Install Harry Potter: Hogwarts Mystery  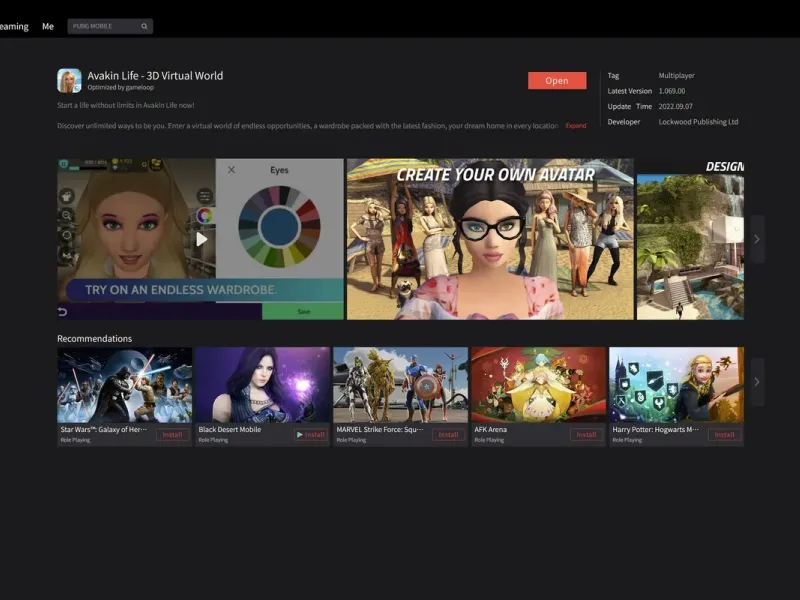point(724,435)
